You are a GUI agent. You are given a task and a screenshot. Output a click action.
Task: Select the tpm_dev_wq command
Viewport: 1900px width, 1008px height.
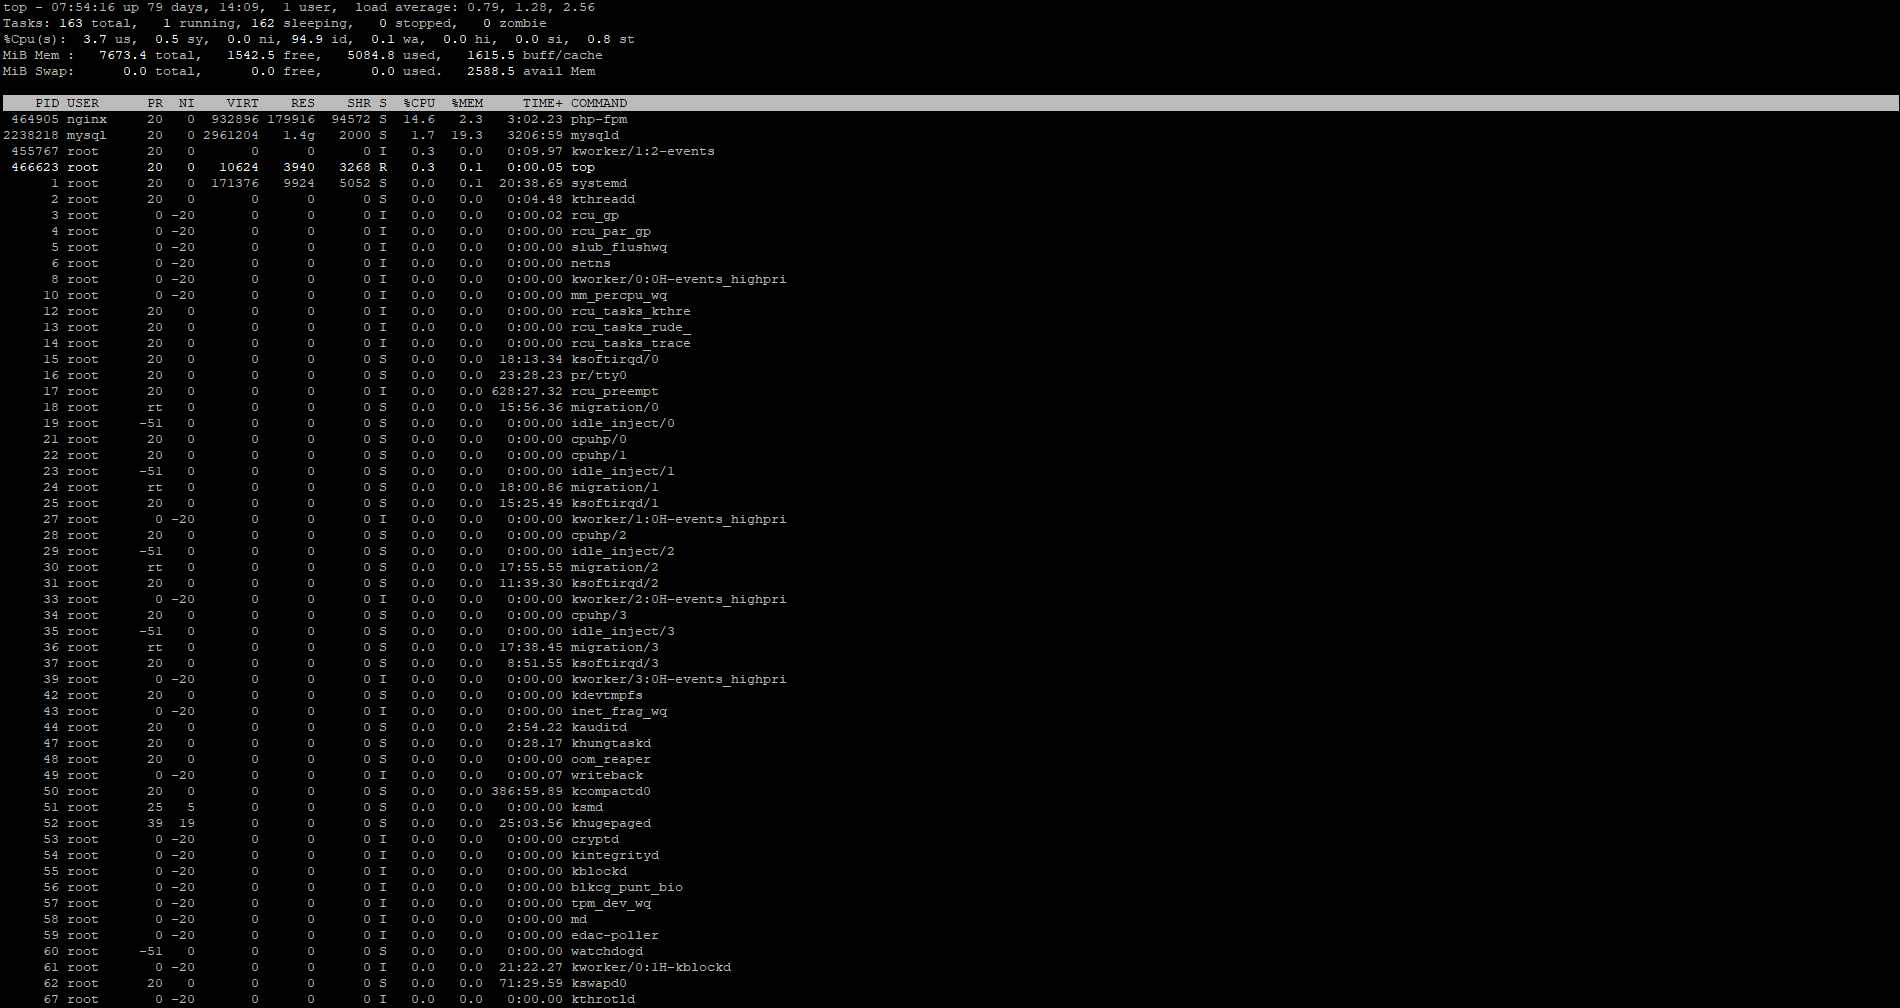tap(611, 903)
